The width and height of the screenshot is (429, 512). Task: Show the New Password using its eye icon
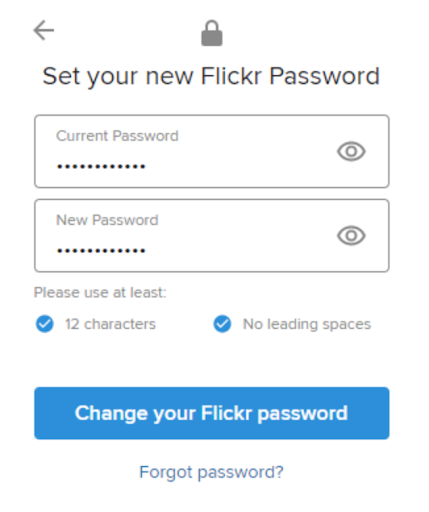coord(351,236)
